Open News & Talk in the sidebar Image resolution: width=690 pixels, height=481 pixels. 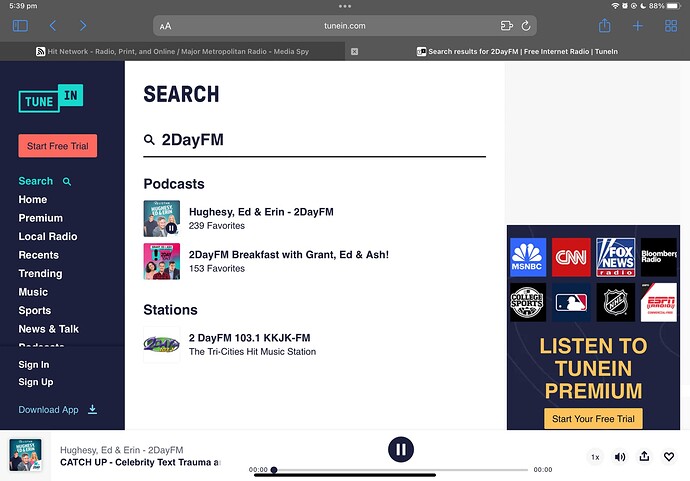pyautogui.click(x=48, y=329)
